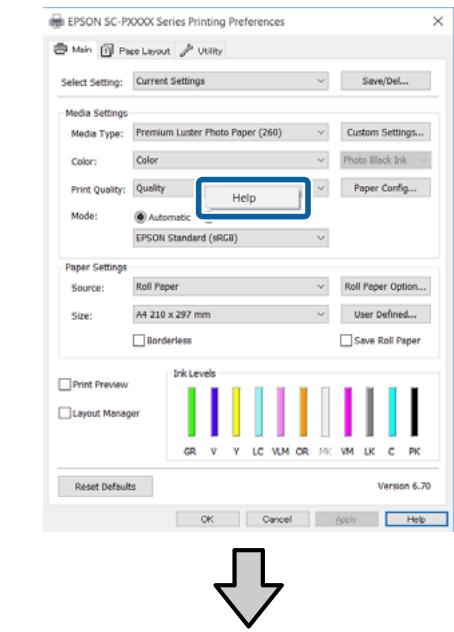Expand the Media Type dropdown
The height and width of the screenshot is (632, 454).
point(231,132)
